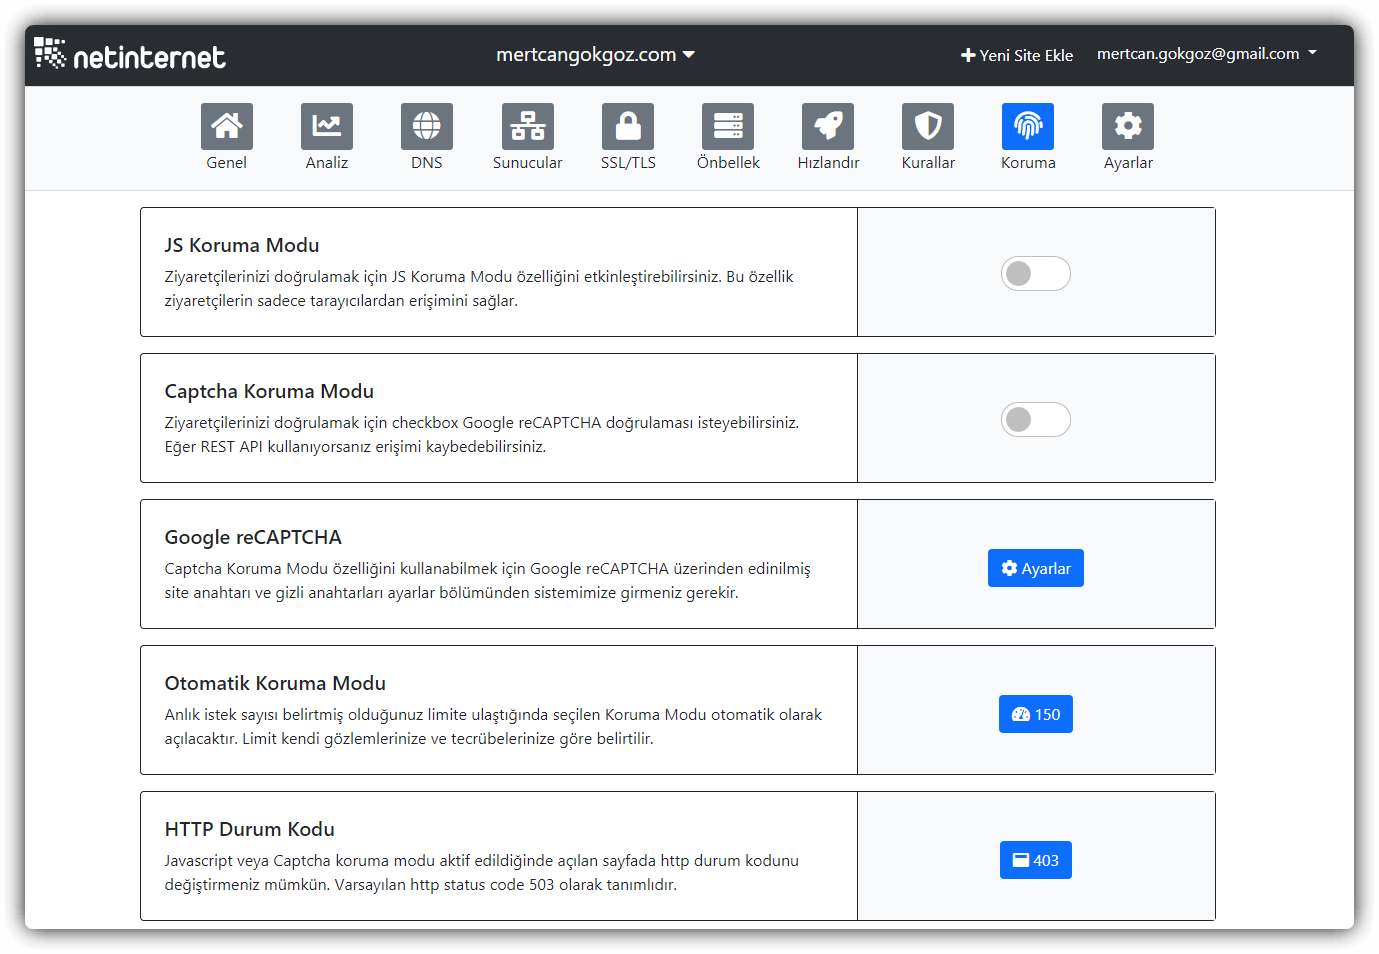Open the mertcan.gokgoz@gmail.com account menu
Screen dimensions: 1379x954
pyautogui.click(x=1207, y=54)
